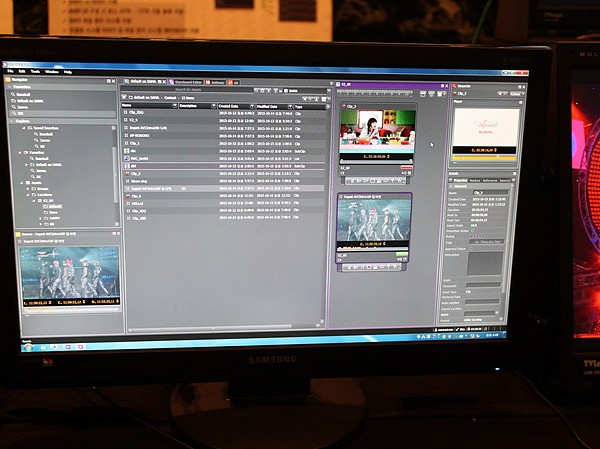Open the Windows Start button
Viewport: 600px width, 449px height.
pos(28,347)
